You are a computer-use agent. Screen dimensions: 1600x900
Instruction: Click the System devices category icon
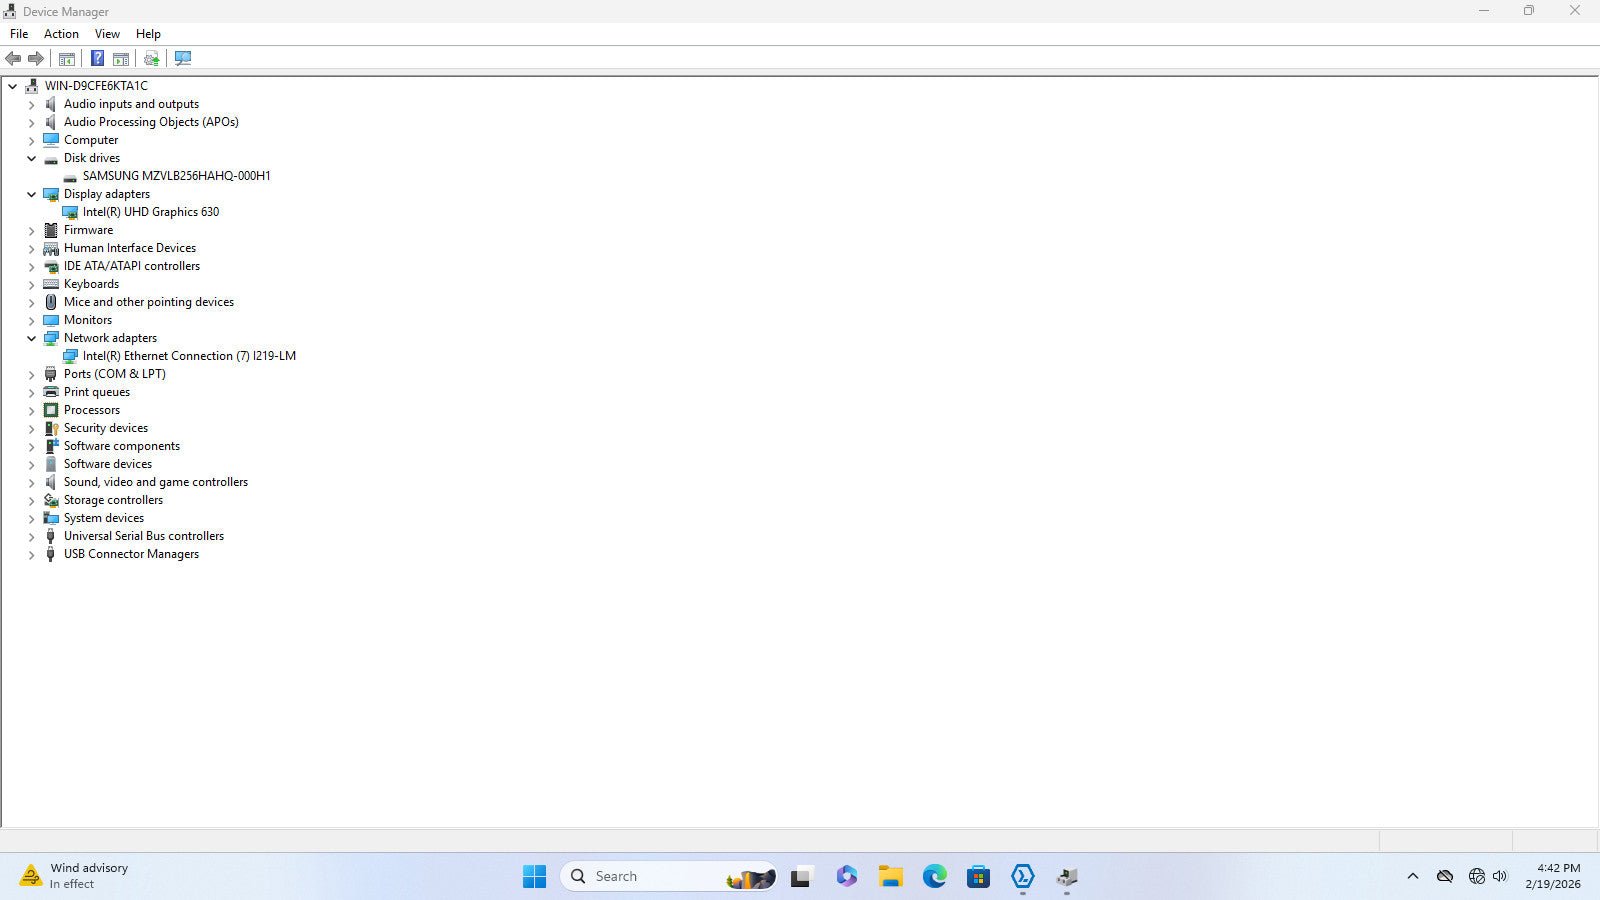(51, 518)
